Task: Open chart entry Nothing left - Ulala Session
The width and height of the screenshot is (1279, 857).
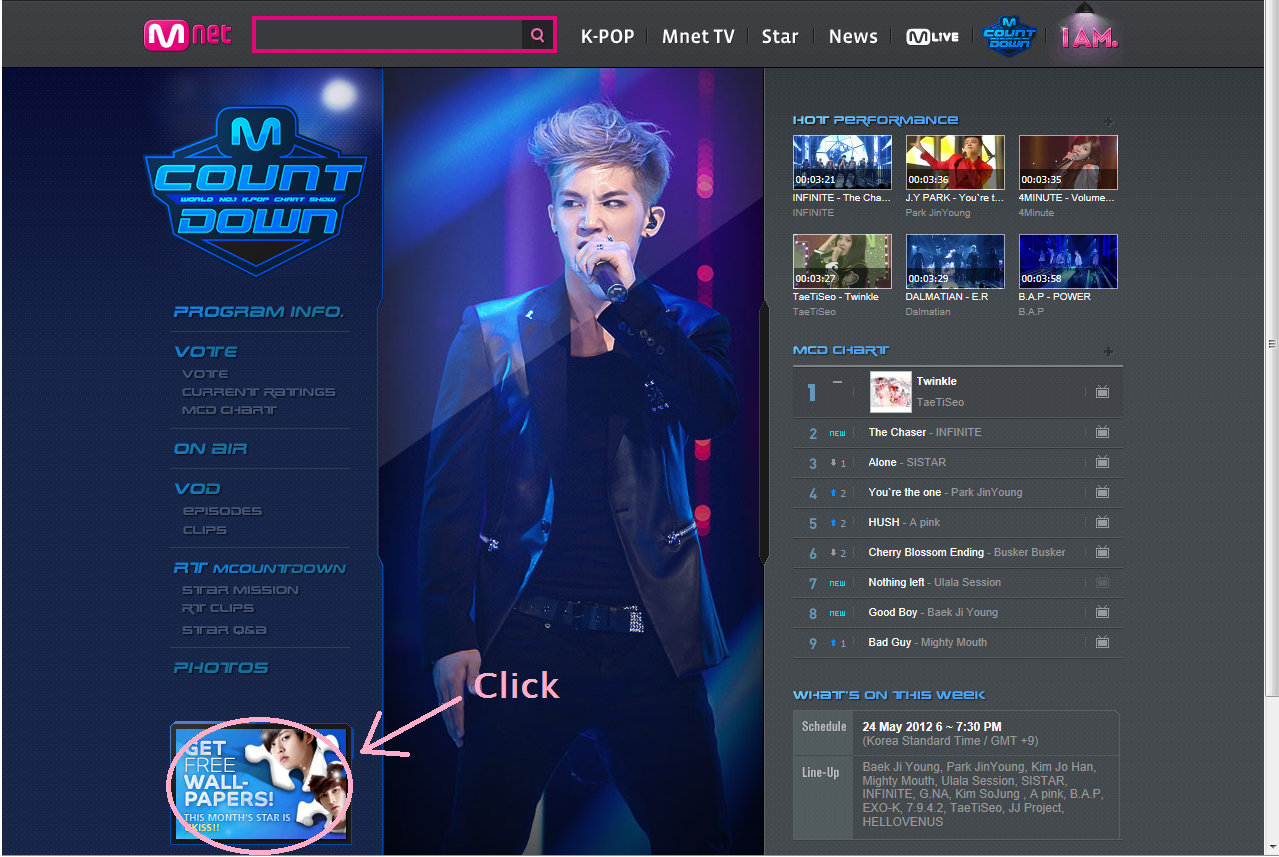Action: [x=935, y=582]
